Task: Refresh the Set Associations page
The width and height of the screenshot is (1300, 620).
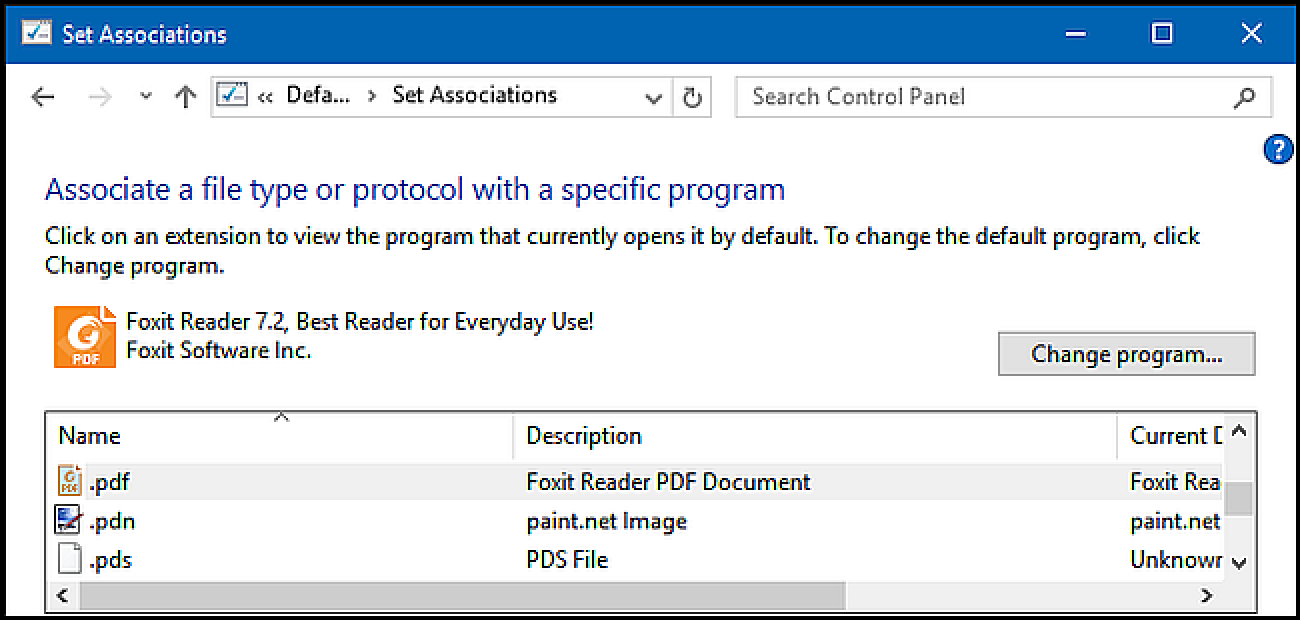Action: click(x=691, y=98)
